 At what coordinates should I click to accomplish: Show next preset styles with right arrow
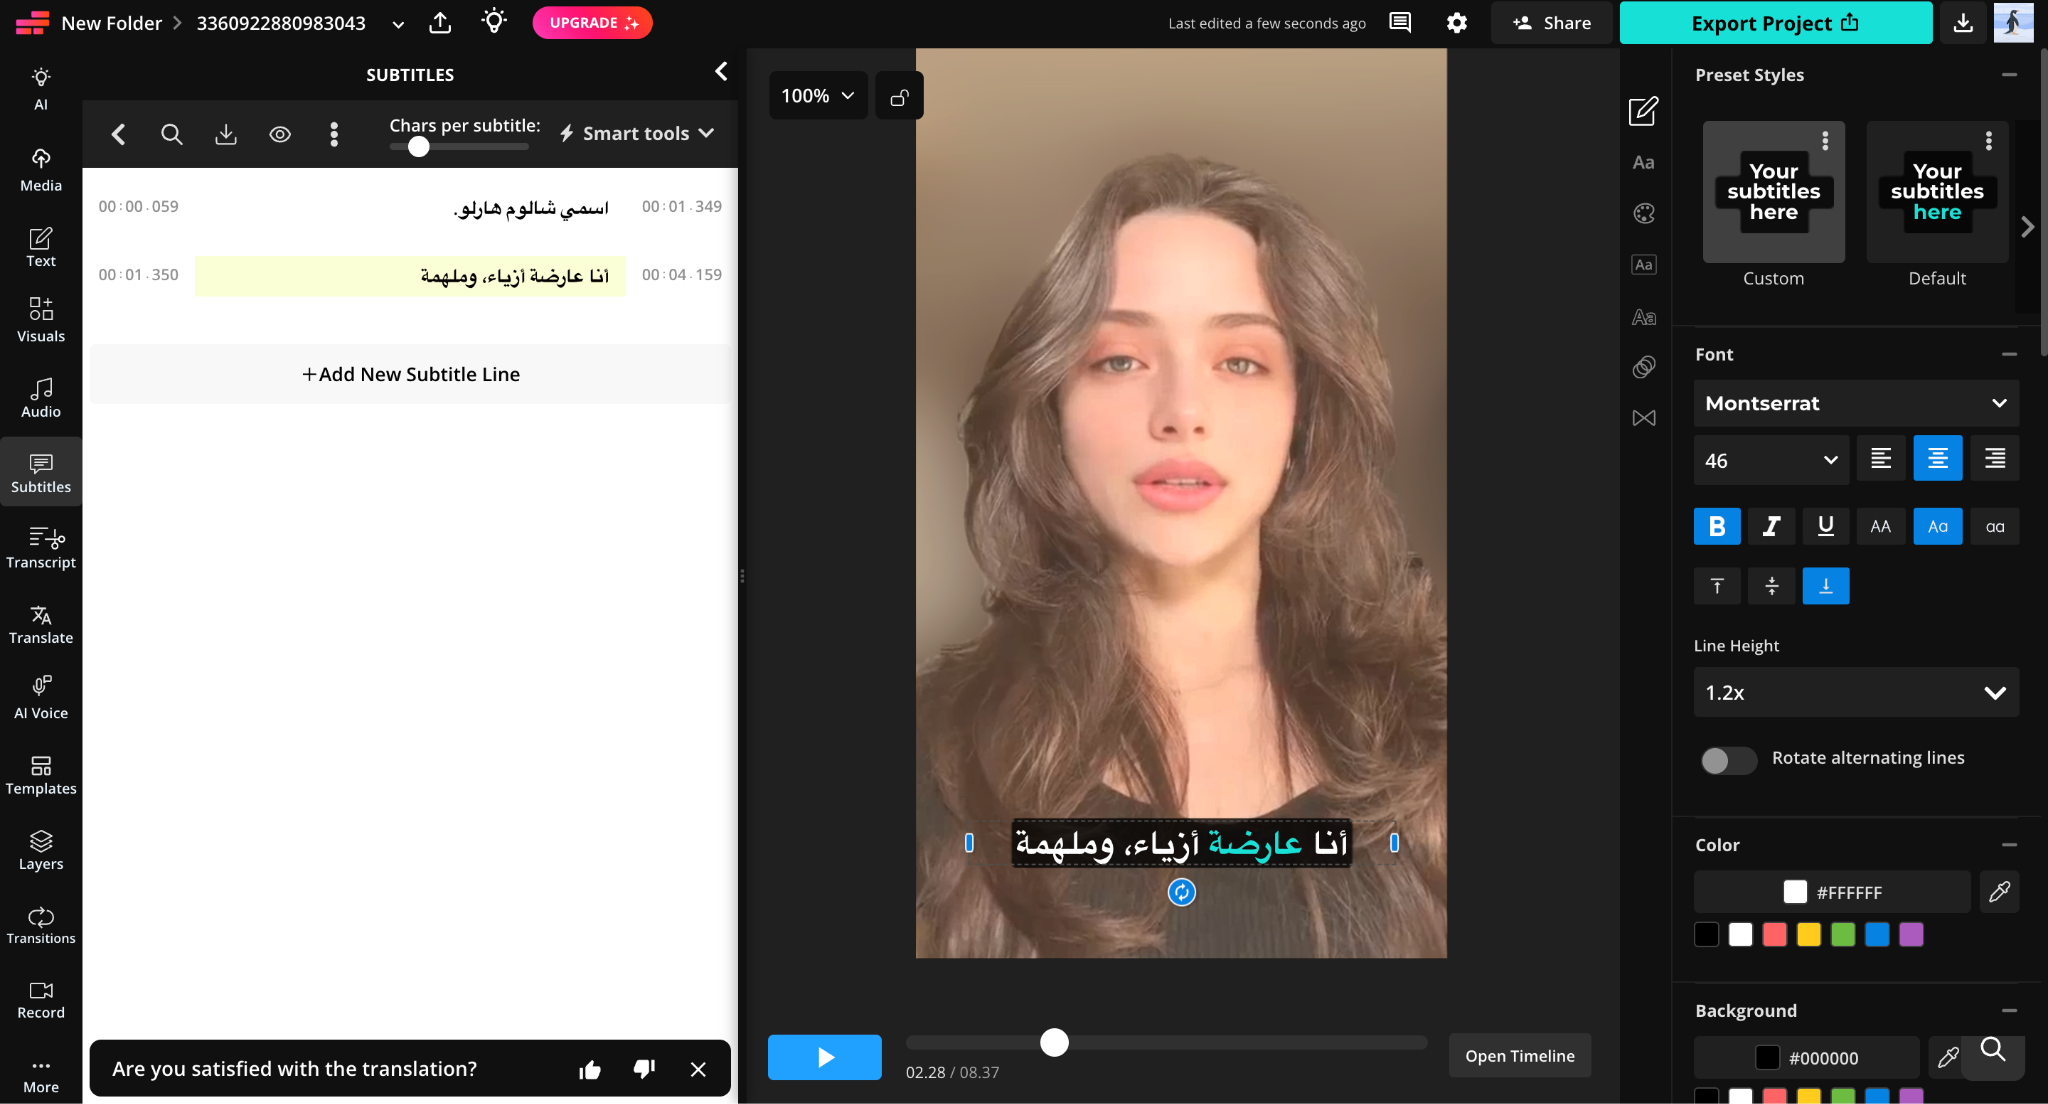(2027, 227)
